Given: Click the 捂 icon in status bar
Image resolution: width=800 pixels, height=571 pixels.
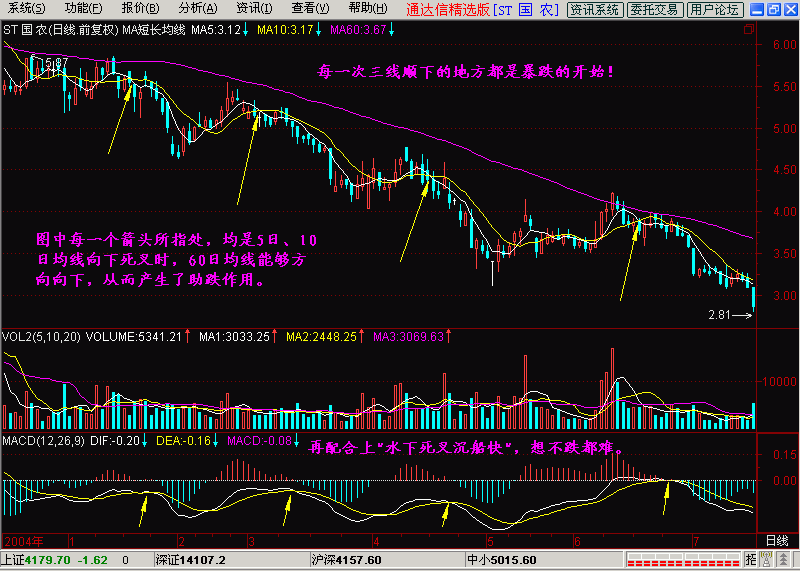Looking at the screenshot, I should [x=749, y=560].
